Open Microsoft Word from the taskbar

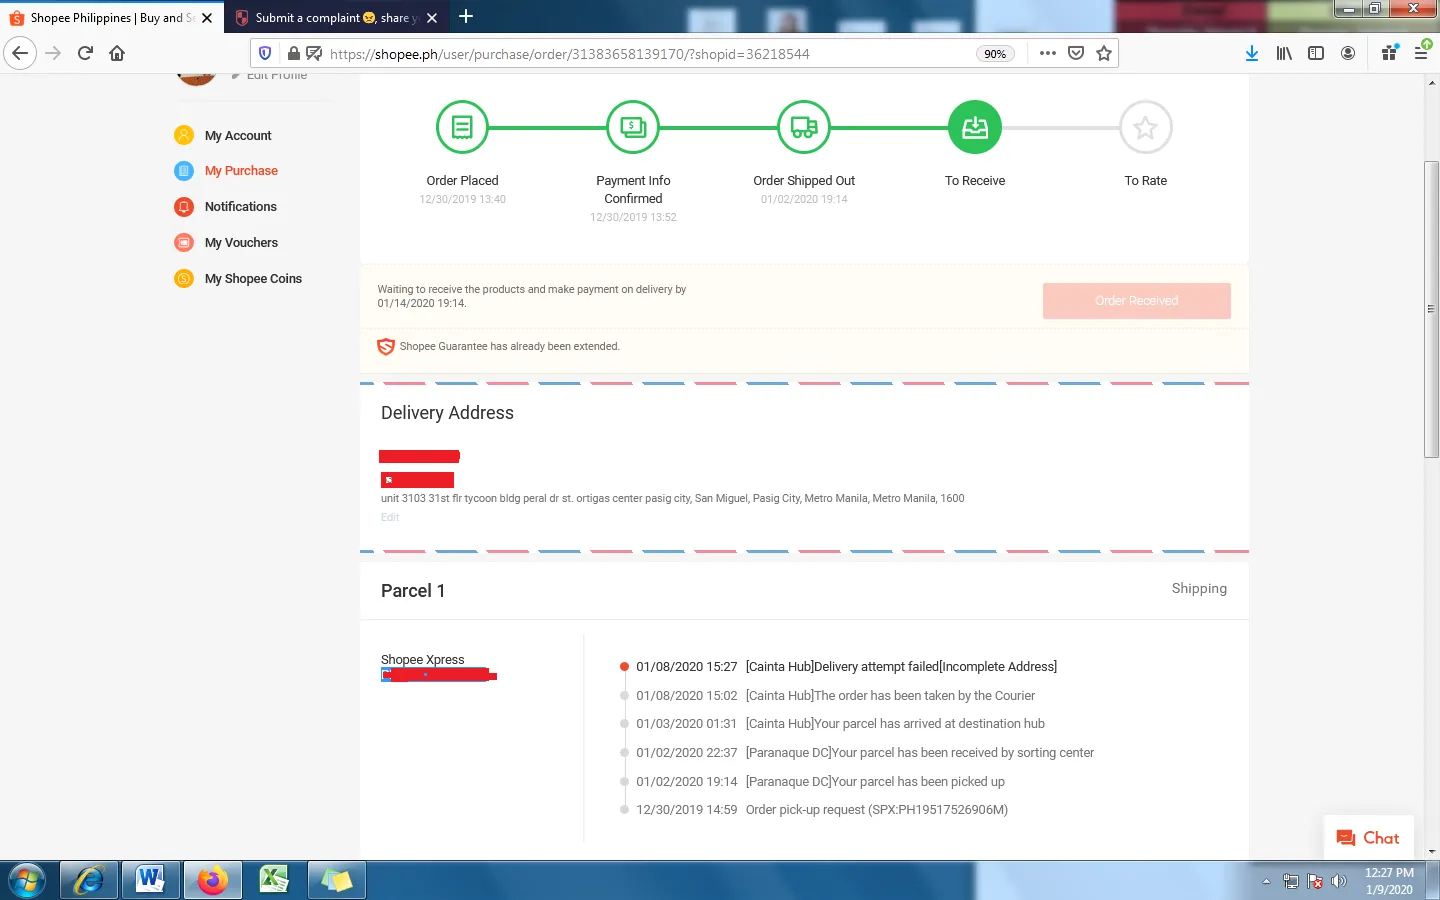coord(150,880)
